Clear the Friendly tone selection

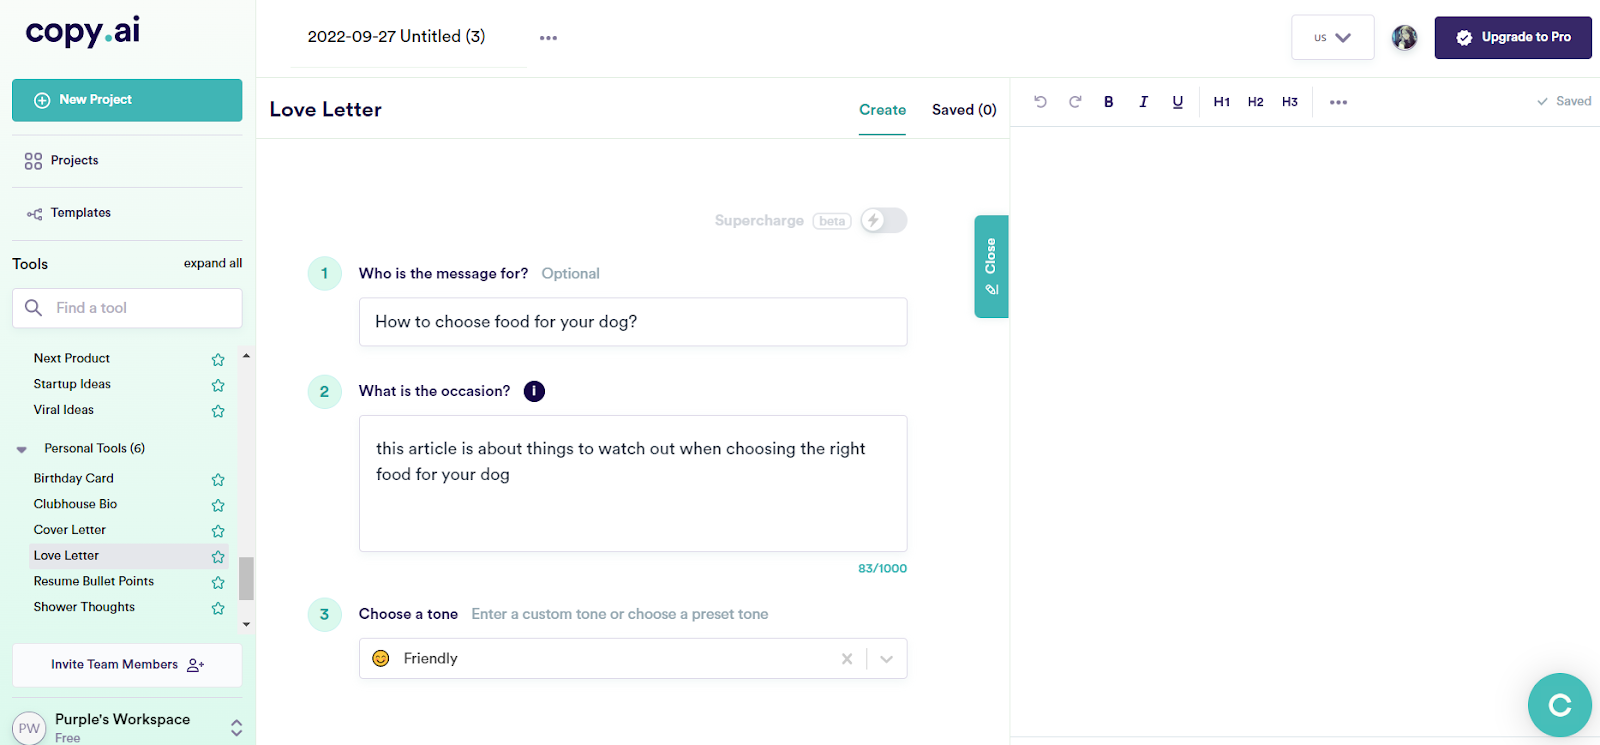[847, 659]
